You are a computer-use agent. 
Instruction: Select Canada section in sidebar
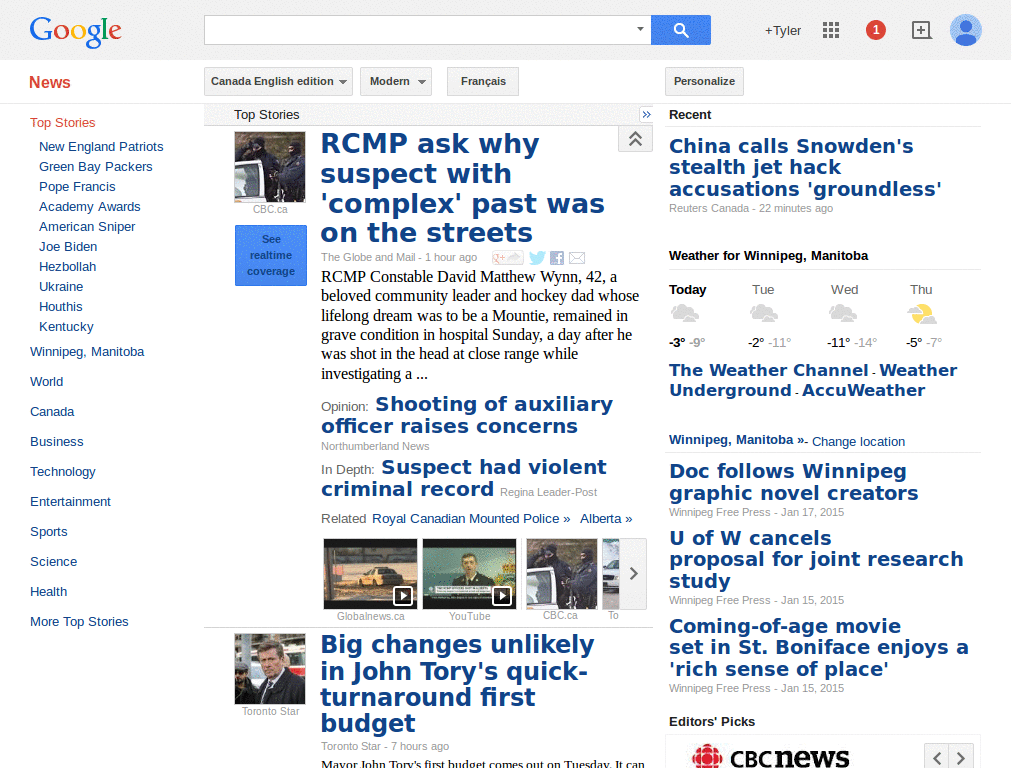click(x=52, y=411)
